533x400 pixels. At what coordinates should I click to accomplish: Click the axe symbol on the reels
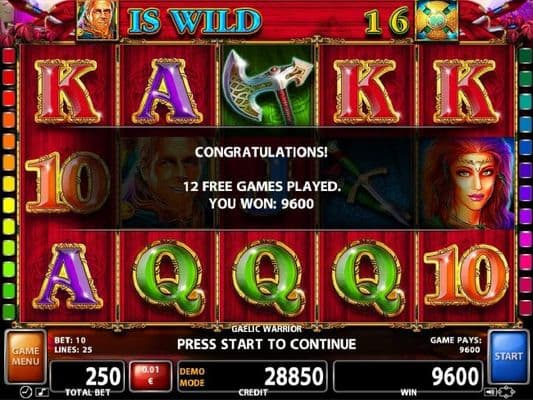pyautogui.click(x=267, y=86)
